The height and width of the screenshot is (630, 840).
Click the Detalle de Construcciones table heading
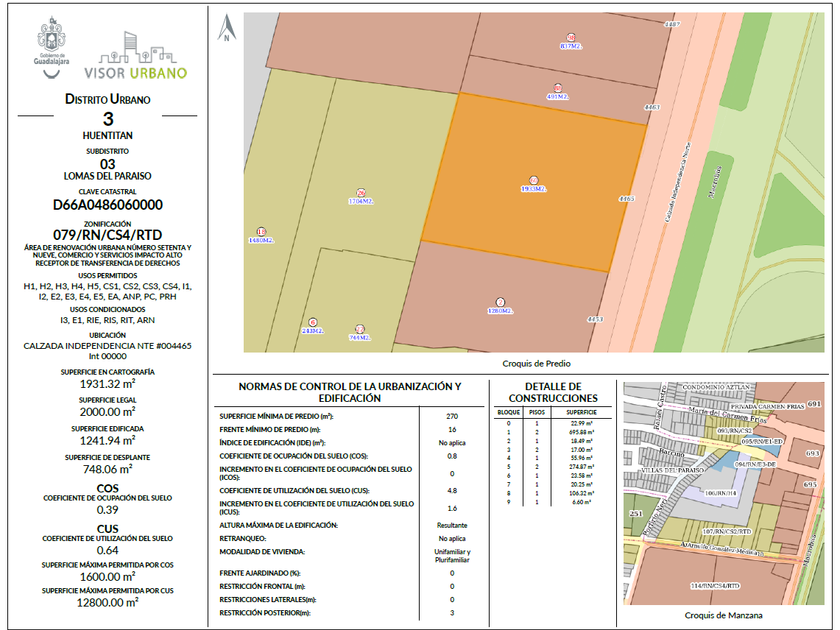[x=539, y=392]
